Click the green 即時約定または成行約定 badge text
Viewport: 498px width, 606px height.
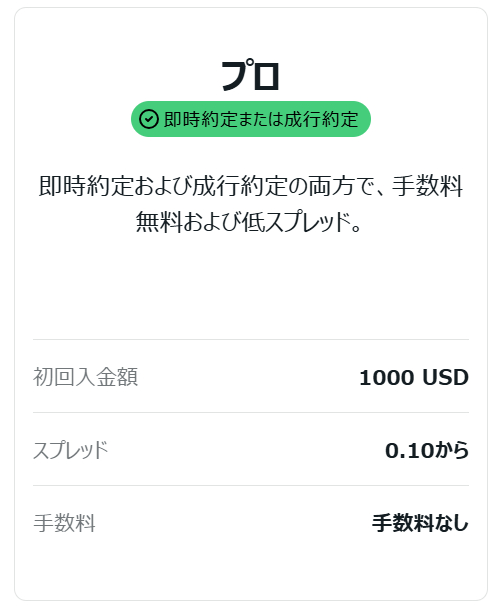261,119
